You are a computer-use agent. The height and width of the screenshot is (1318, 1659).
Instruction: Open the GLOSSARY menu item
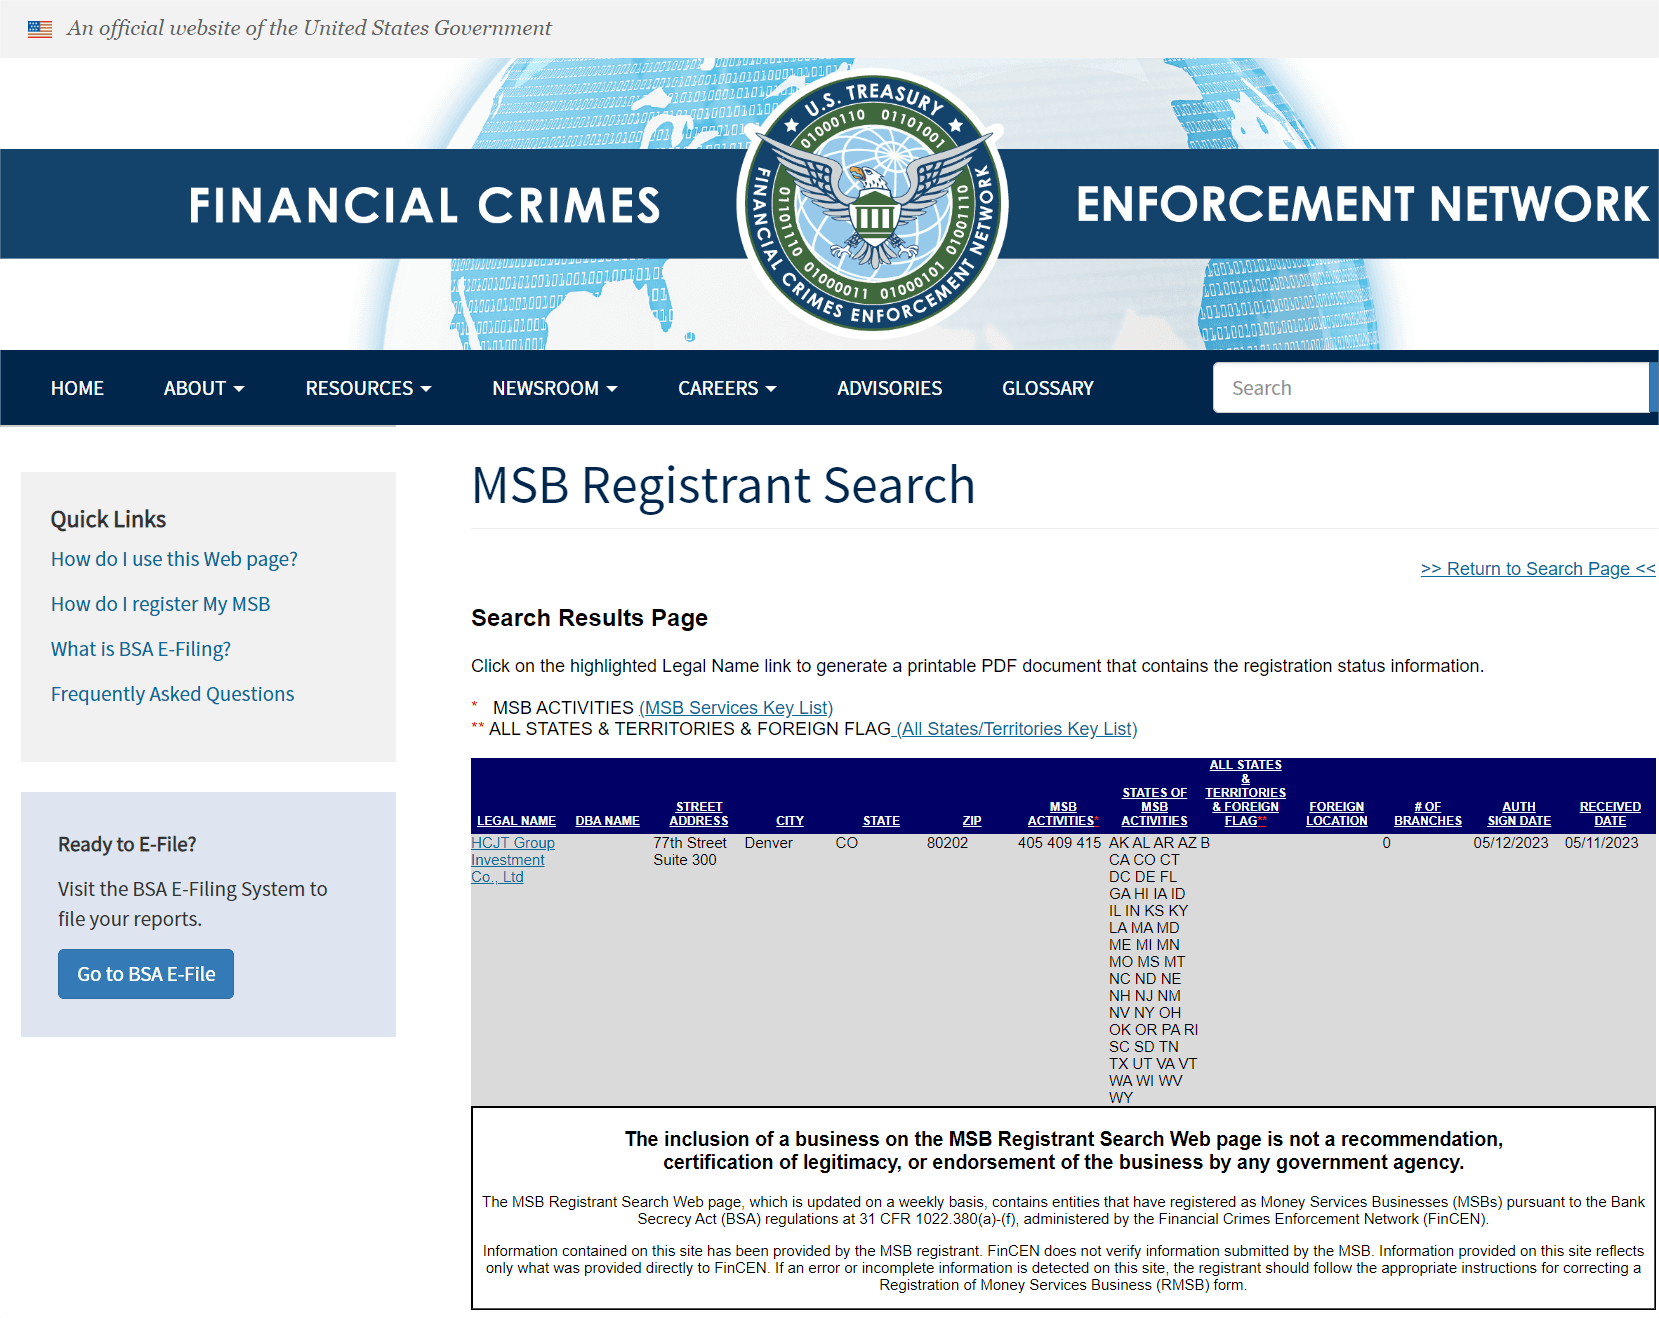1048,388
